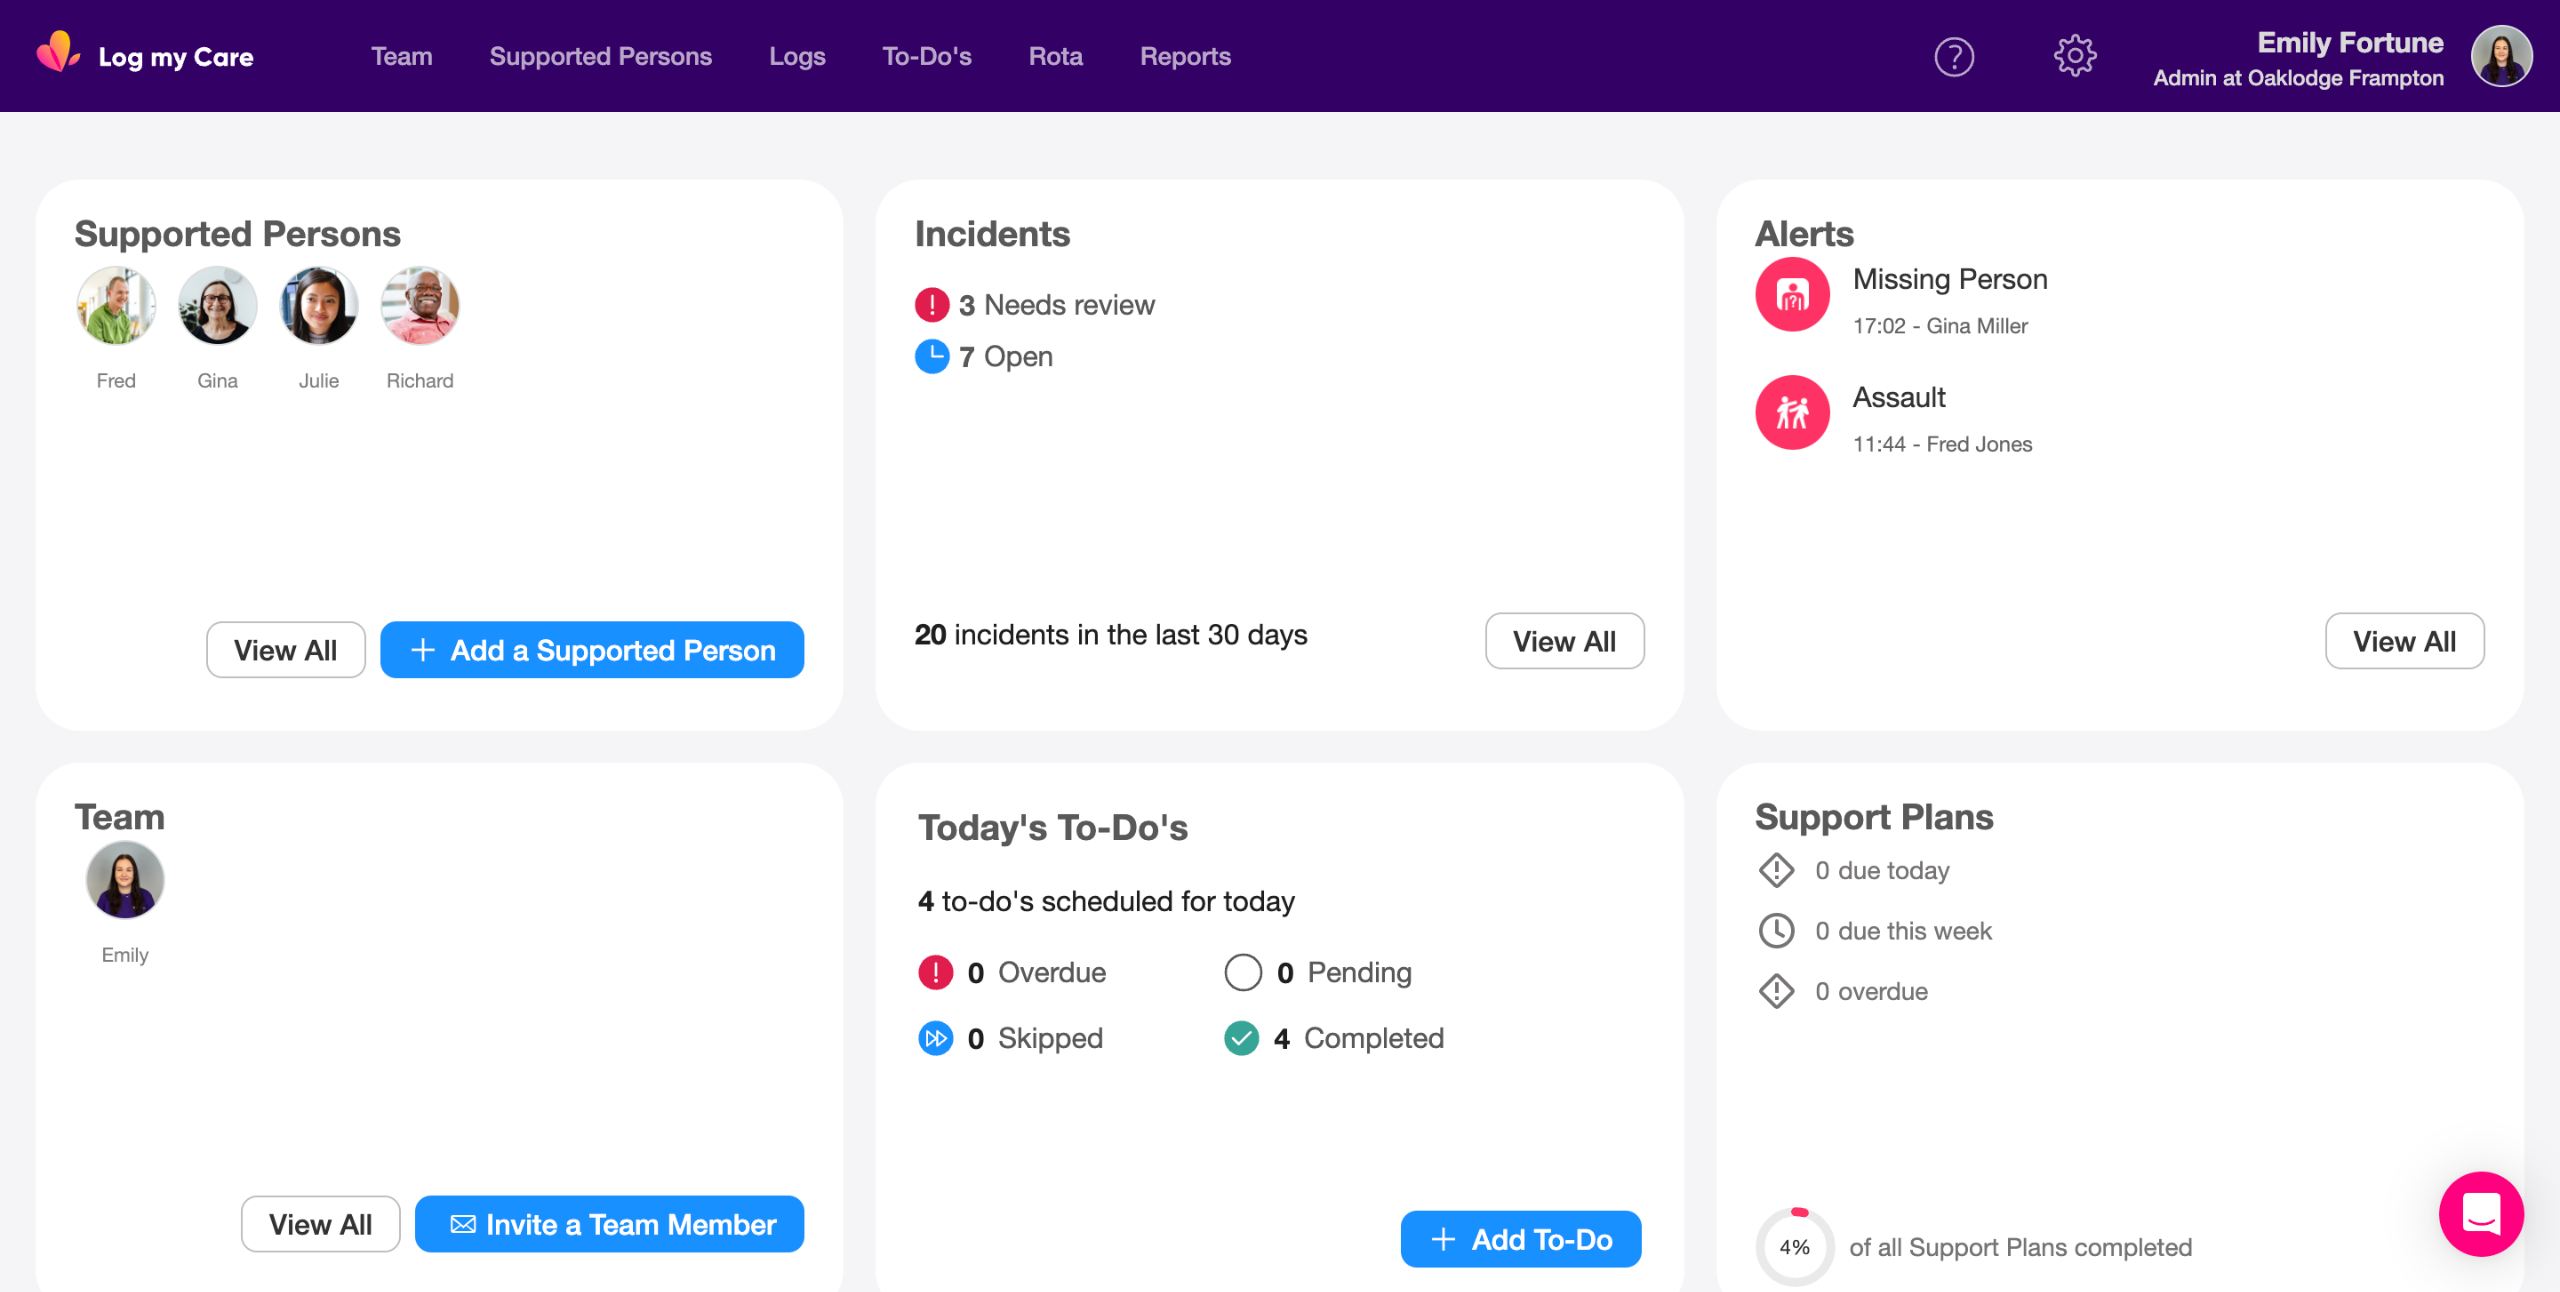Open the settings gear icon

[2075, 56]
